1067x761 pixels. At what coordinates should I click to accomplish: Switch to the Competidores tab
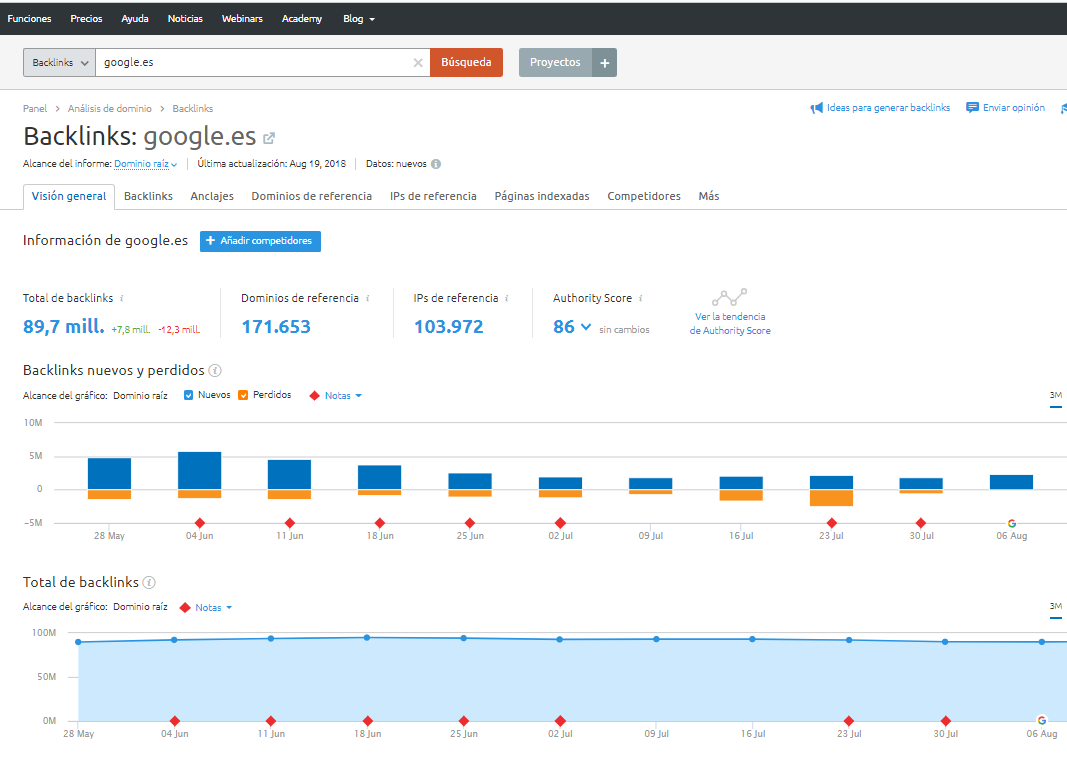click(644, 196)
